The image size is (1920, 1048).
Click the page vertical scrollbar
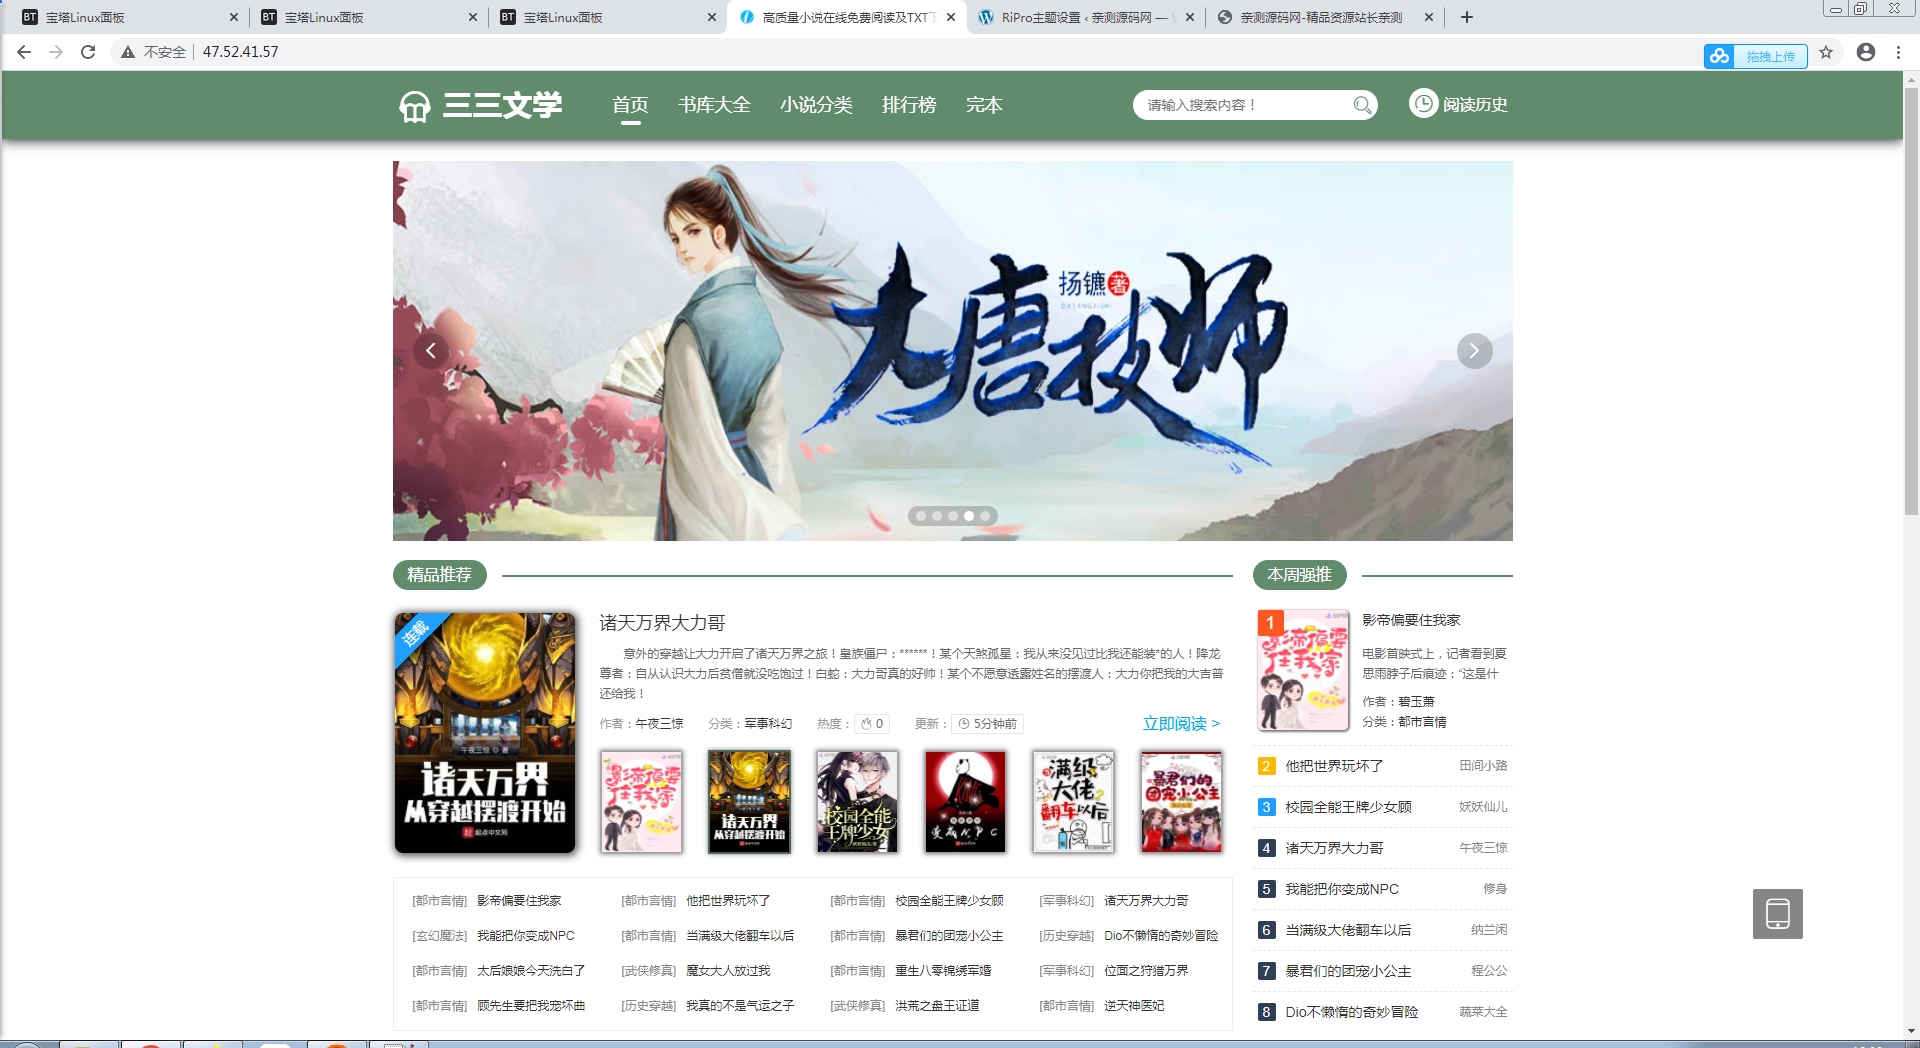tap(1911, 300)
